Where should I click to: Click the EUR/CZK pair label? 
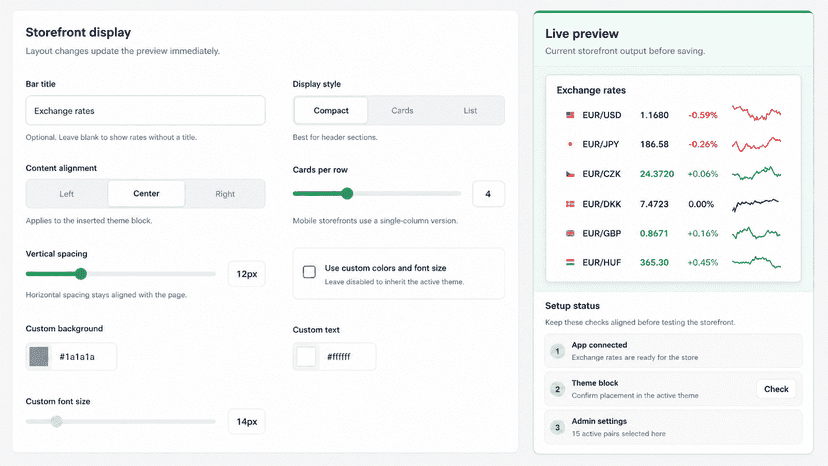601,174
